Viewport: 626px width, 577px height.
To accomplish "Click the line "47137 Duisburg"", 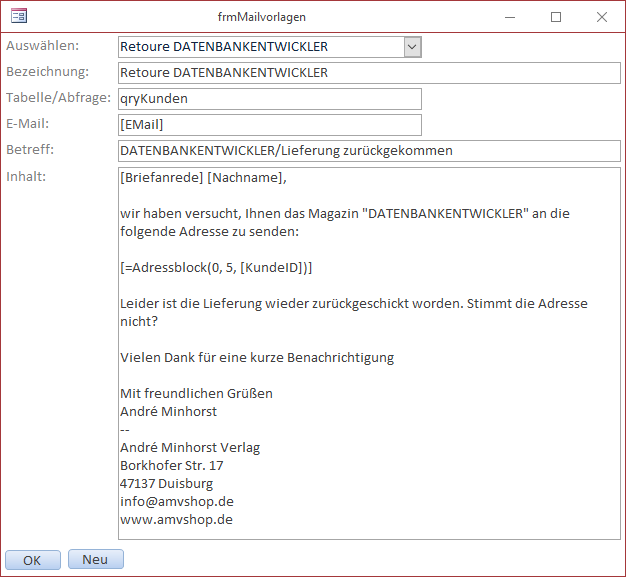I will point(166,484).
